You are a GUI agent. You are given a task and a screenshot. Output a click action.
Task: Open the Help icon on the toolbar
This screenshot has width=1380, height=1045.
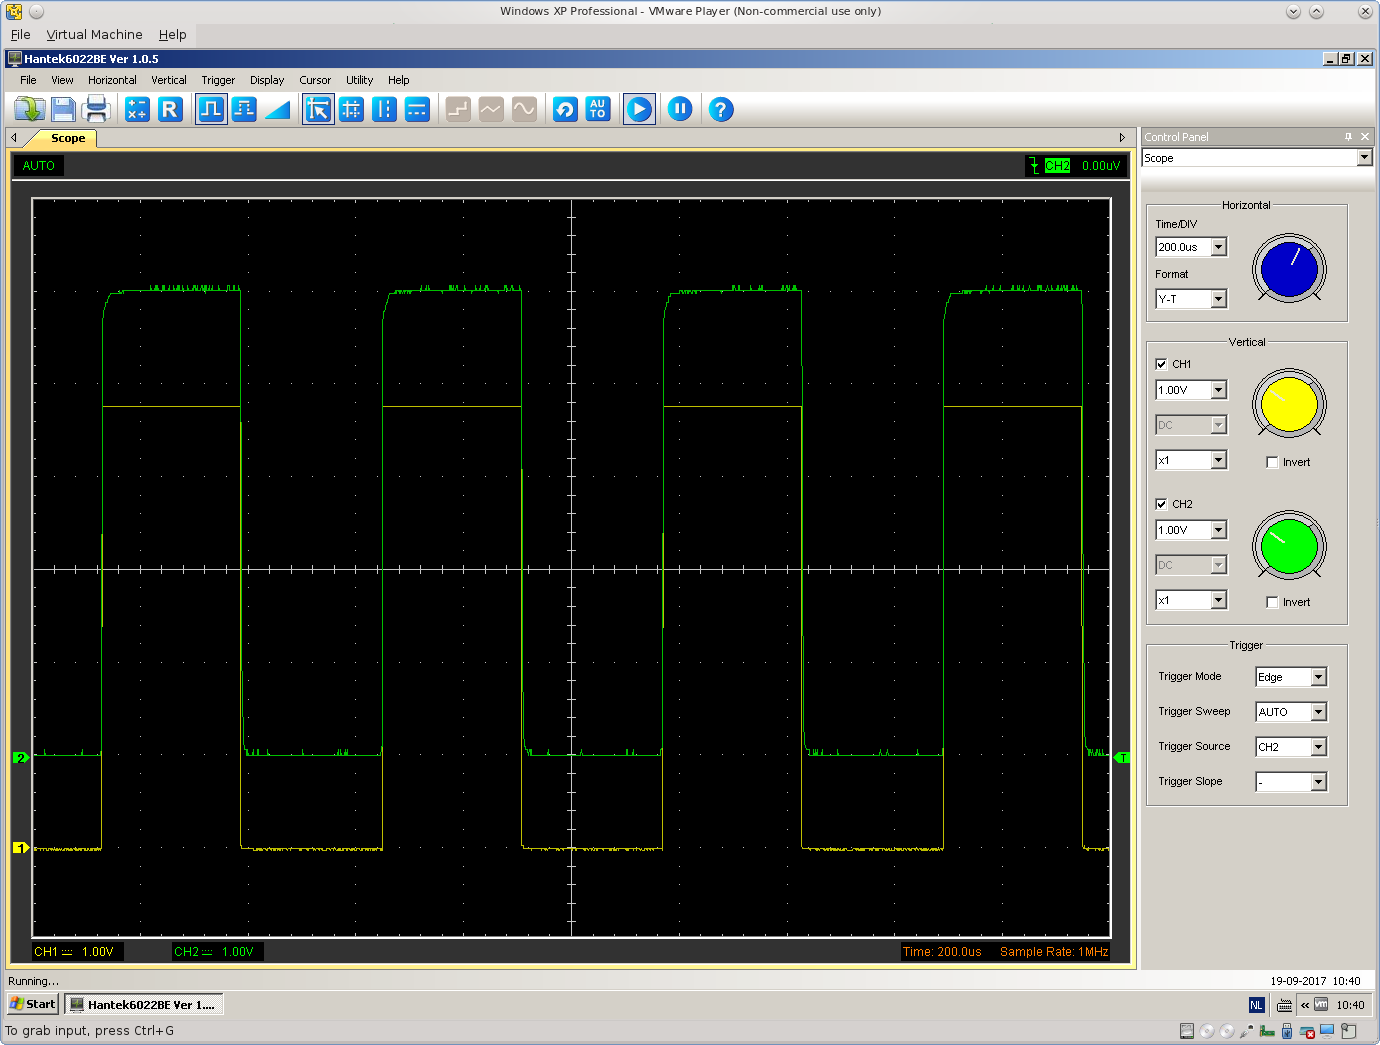click(x=721, y=109)
